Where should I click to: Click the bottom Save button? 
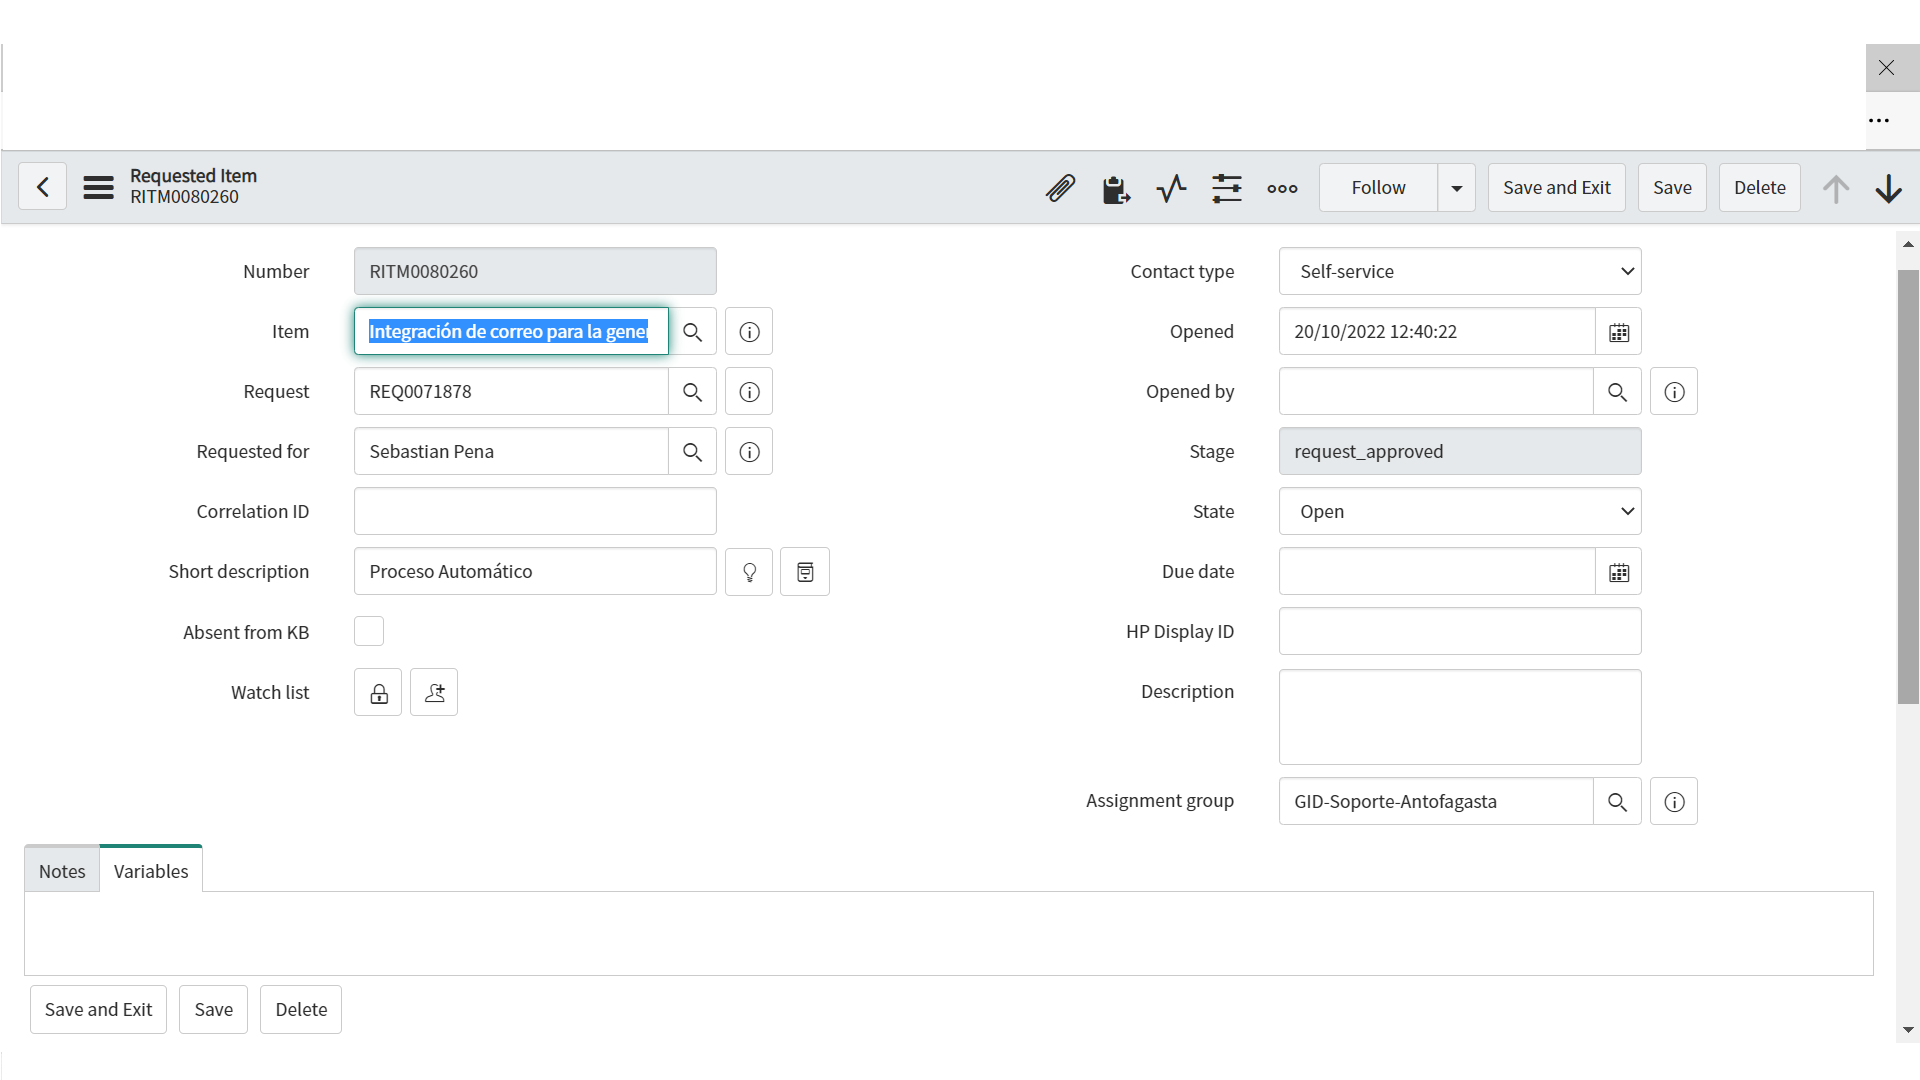click(x=213, y=1009)
